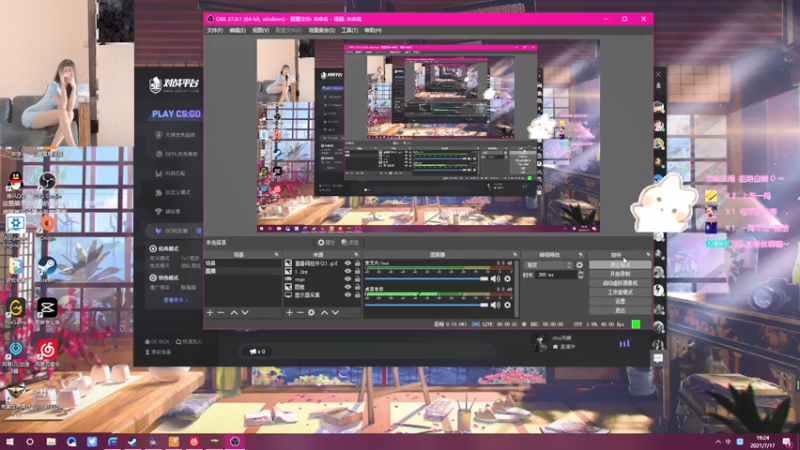Toggle lock on the gif source
The height and width of the screenshot is (450, 800).
pyautogui.click(x=357, y=263)
